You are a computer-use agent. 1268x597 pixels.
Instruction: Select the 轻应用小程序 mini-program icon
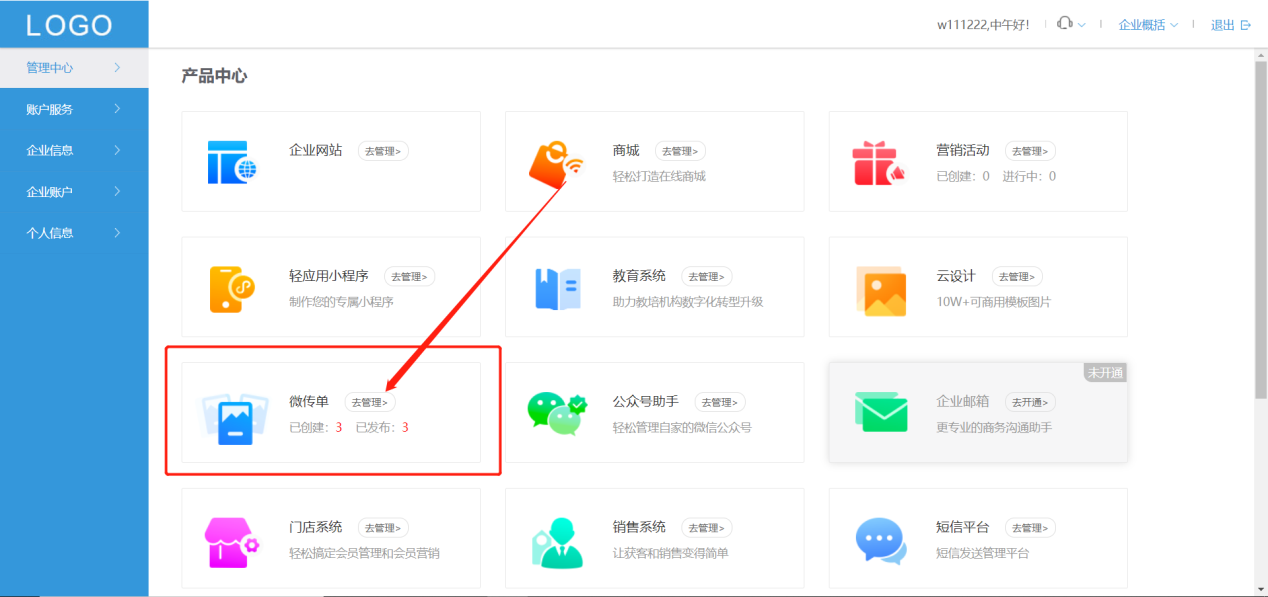coord(232,286)
